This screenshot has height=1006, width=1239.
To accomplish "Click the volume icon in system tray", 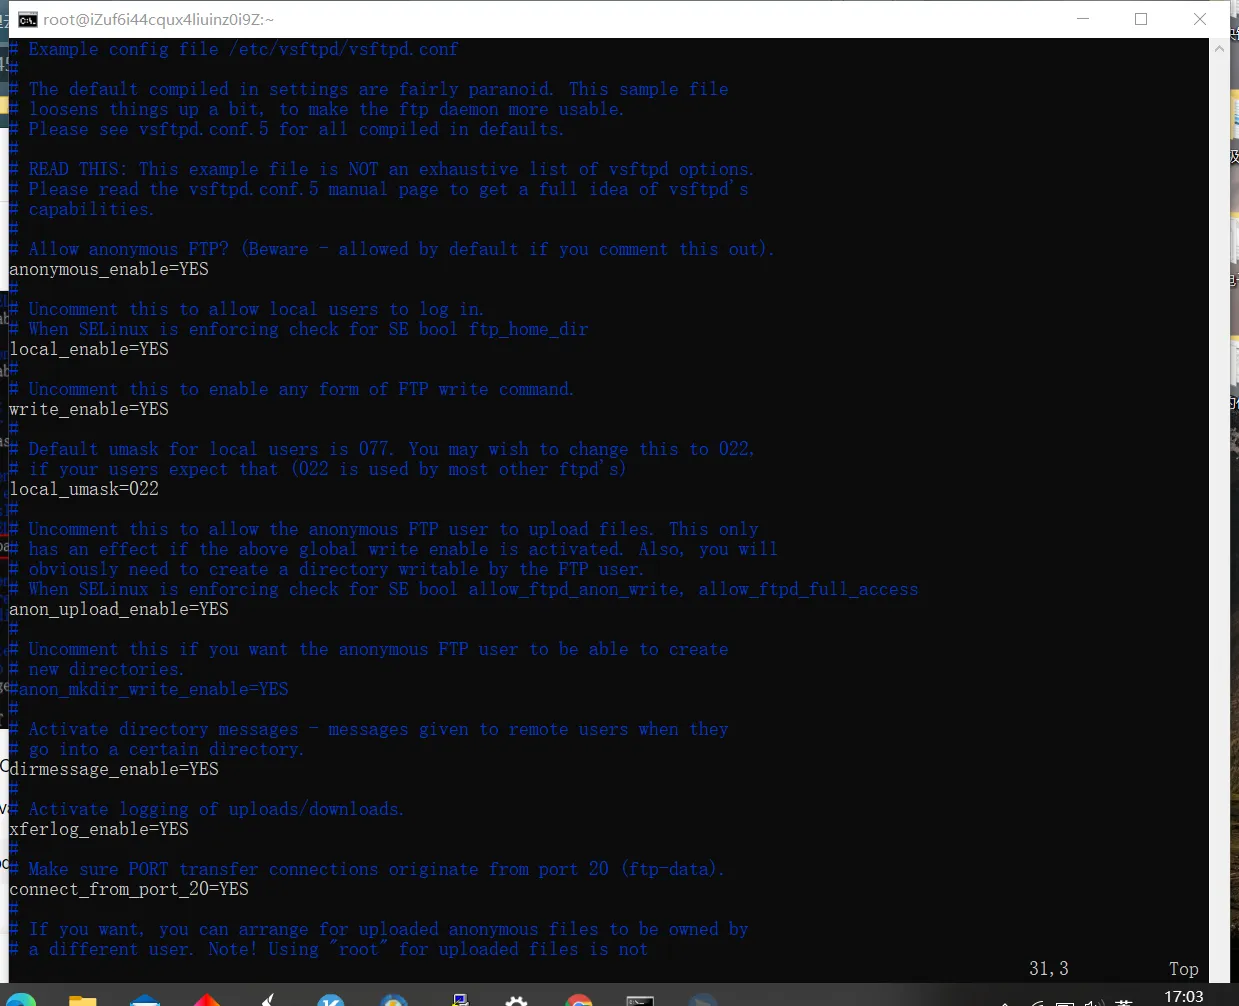I will (1094, 1001).
